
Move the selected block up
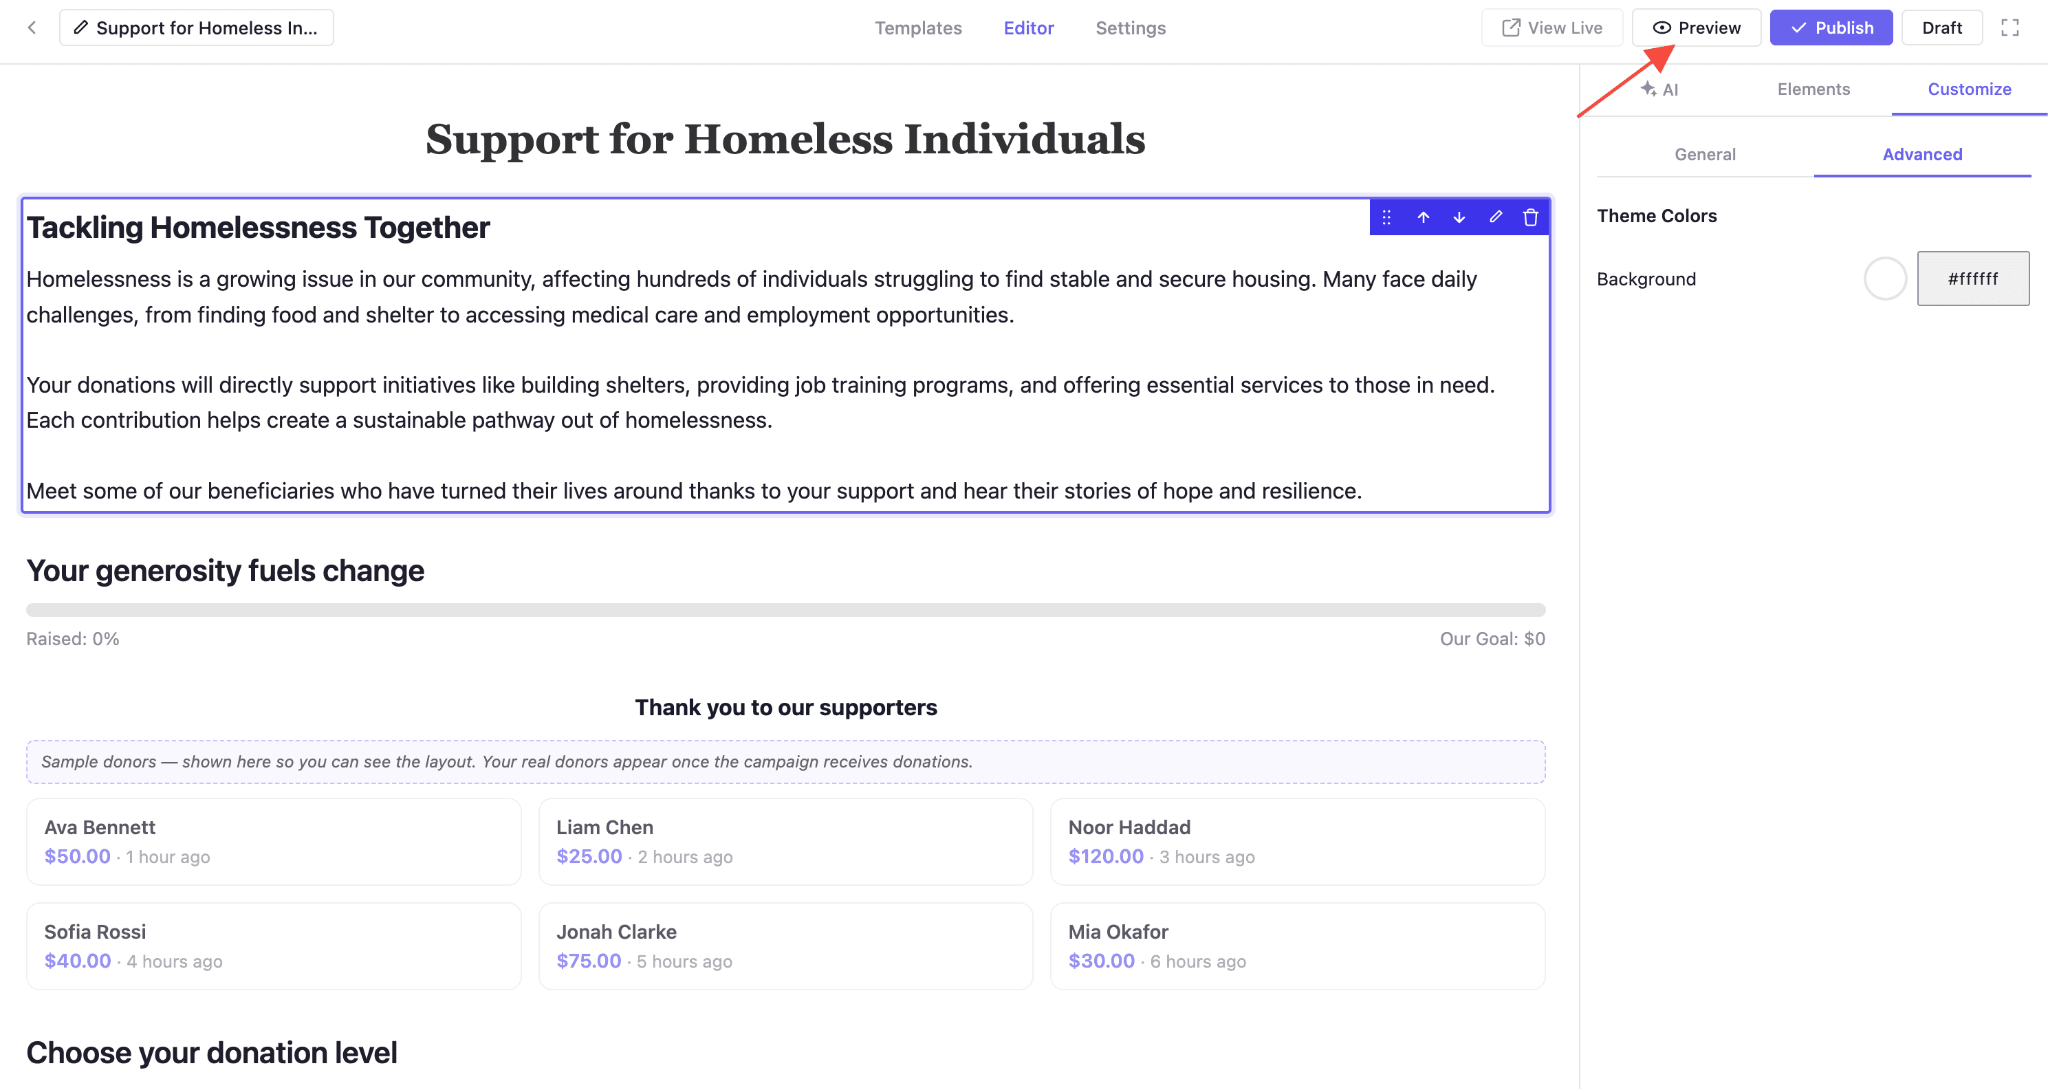[1423, 217]
